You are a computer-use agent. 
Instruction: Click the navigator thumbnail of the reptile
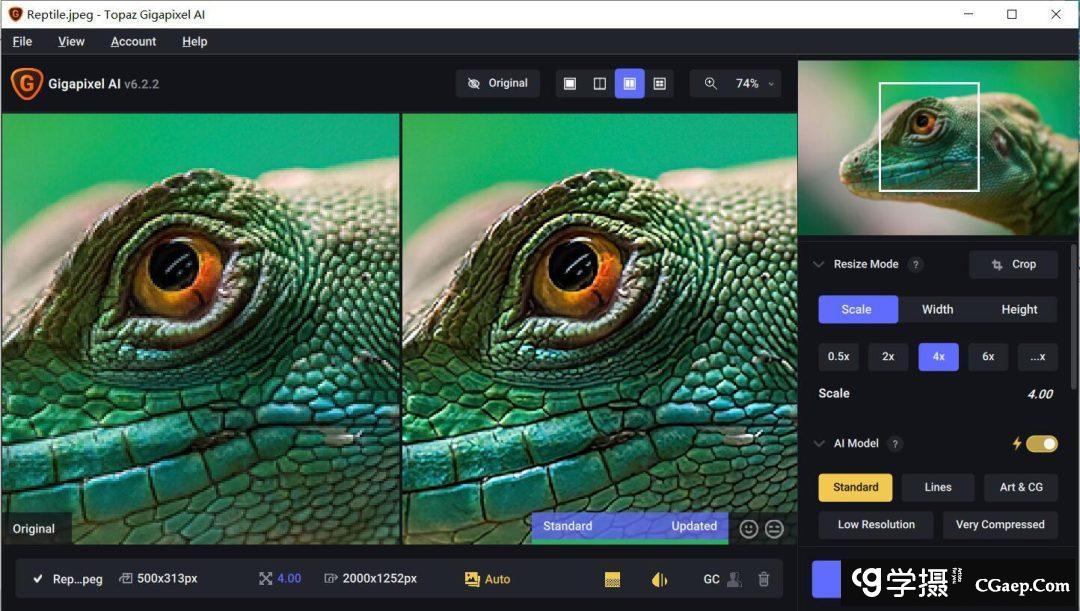(x=937, y=147)
